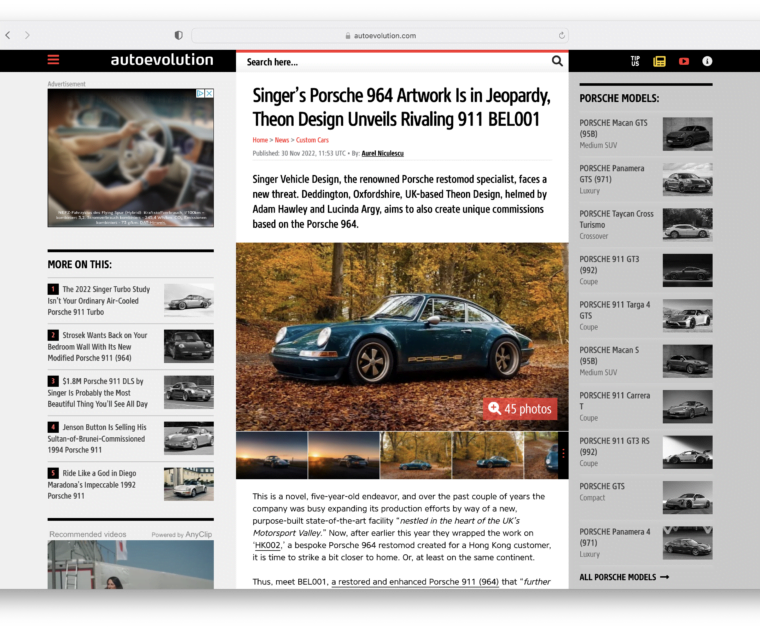This screenshot has width=760, height=630.
Task: Click the info circle icon in header
Action: click(x=708, y=61)
